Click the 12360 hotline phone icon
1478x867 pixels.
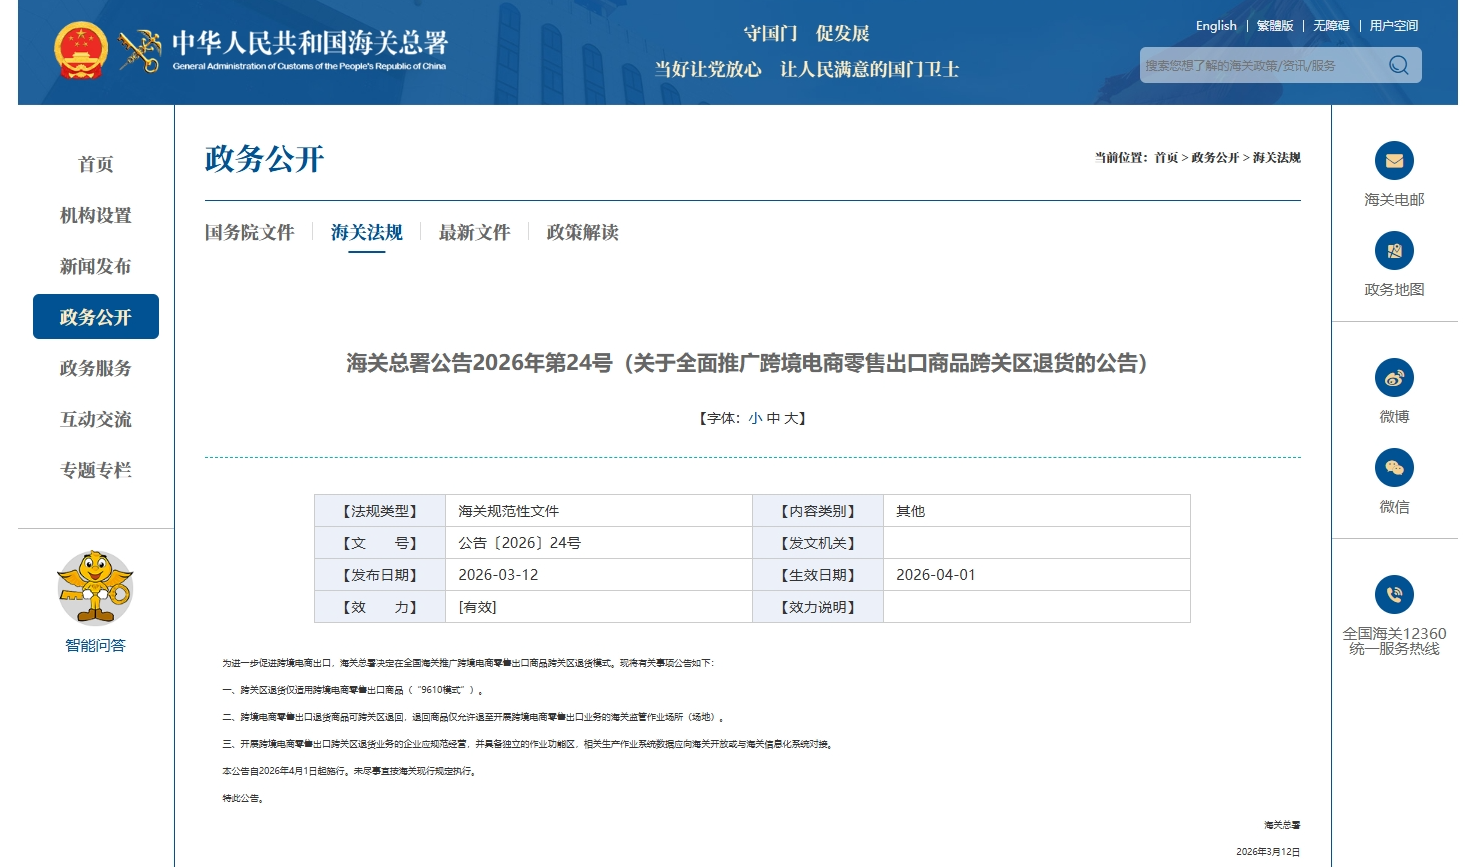pyautogui.click(x=1394, y=595)
